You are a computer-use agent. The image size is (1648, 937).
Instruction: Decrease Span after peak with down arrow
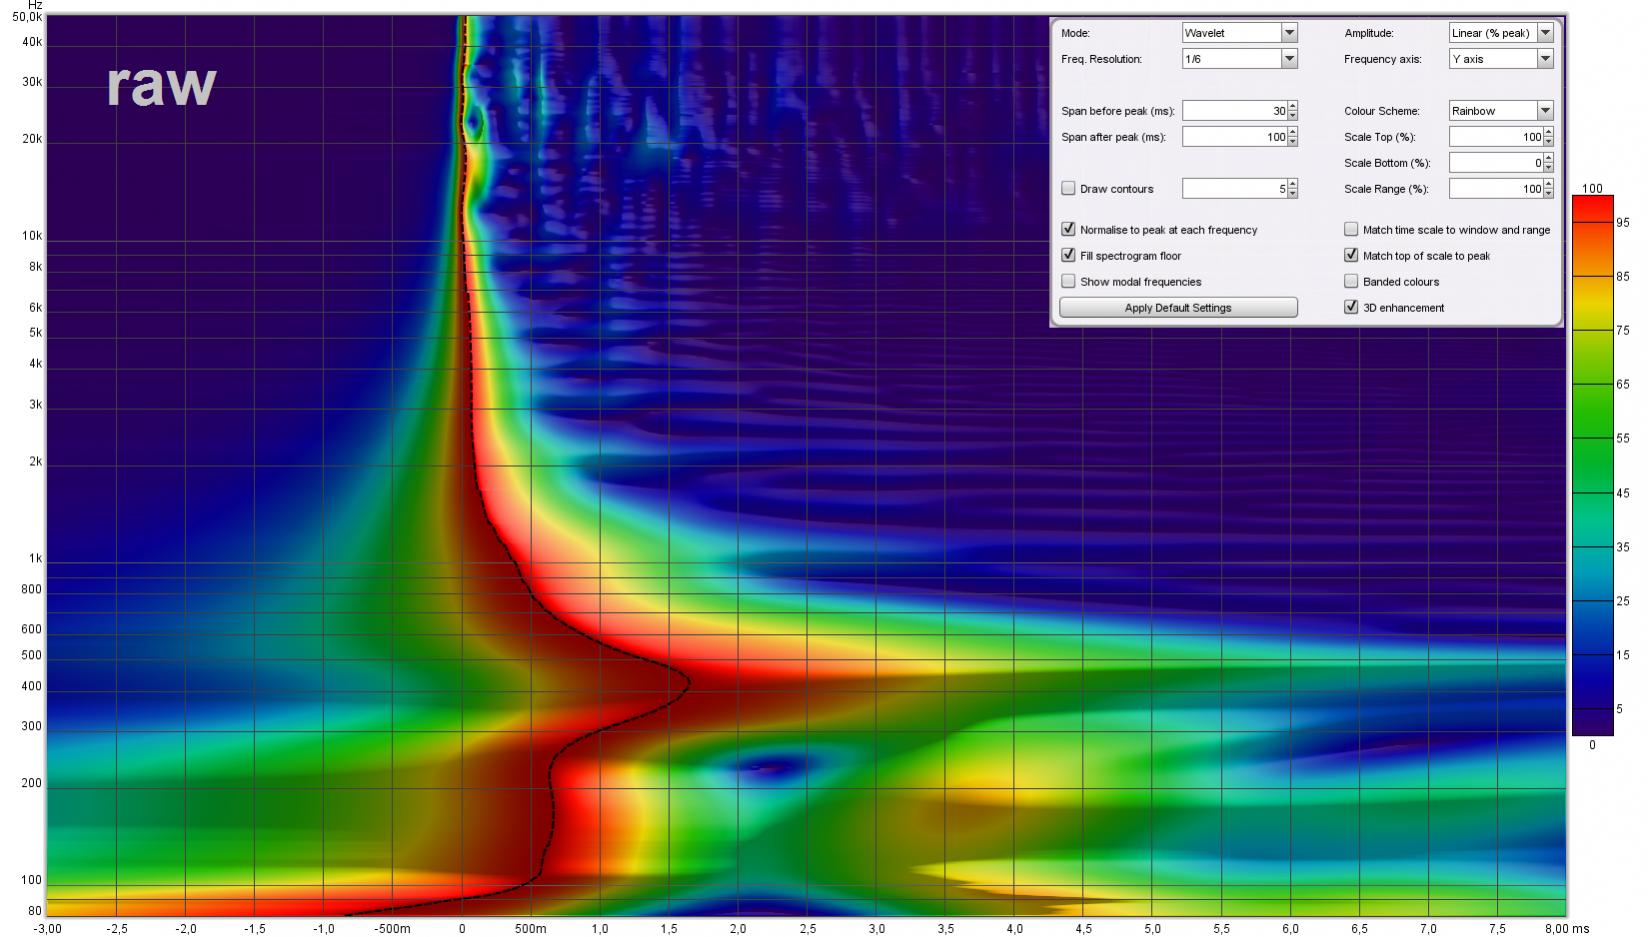click(x=1292, y=142)
